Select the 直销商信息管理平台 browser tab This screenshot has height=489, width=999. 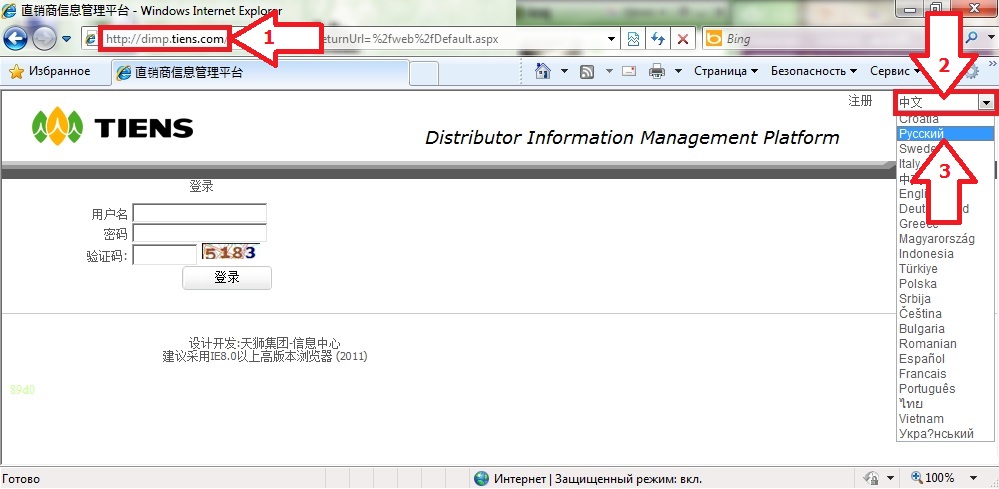260,73
